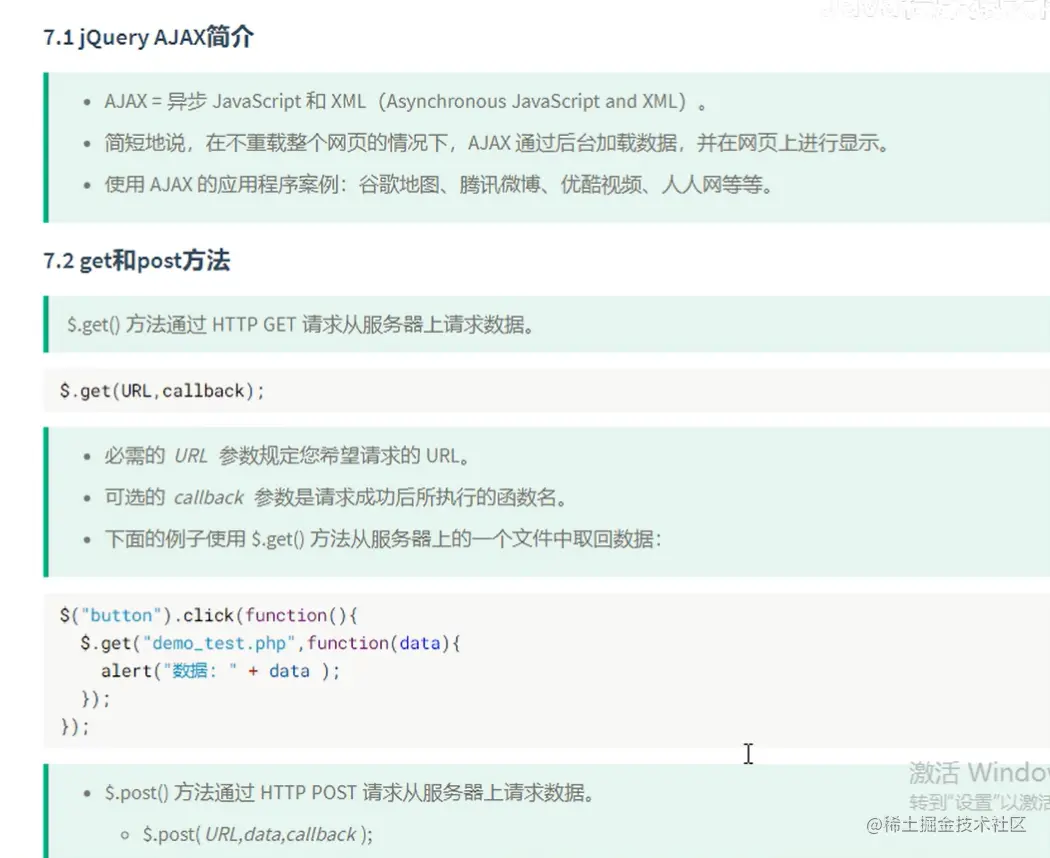The height and width of the screenshot is (858, 1050).
Task: Click the bullet "必需的 URL 参数规定"
Action: pos(287,456)
